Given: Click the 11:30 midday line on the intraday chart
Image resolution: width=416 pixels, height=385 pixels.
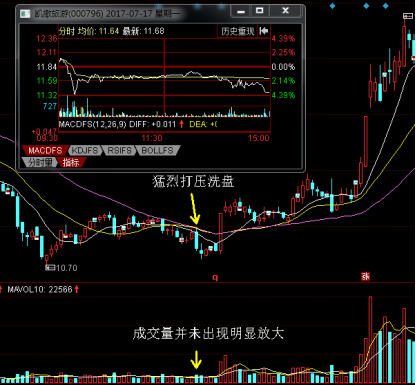Looking at the screenshot, I should coord(164,78).
